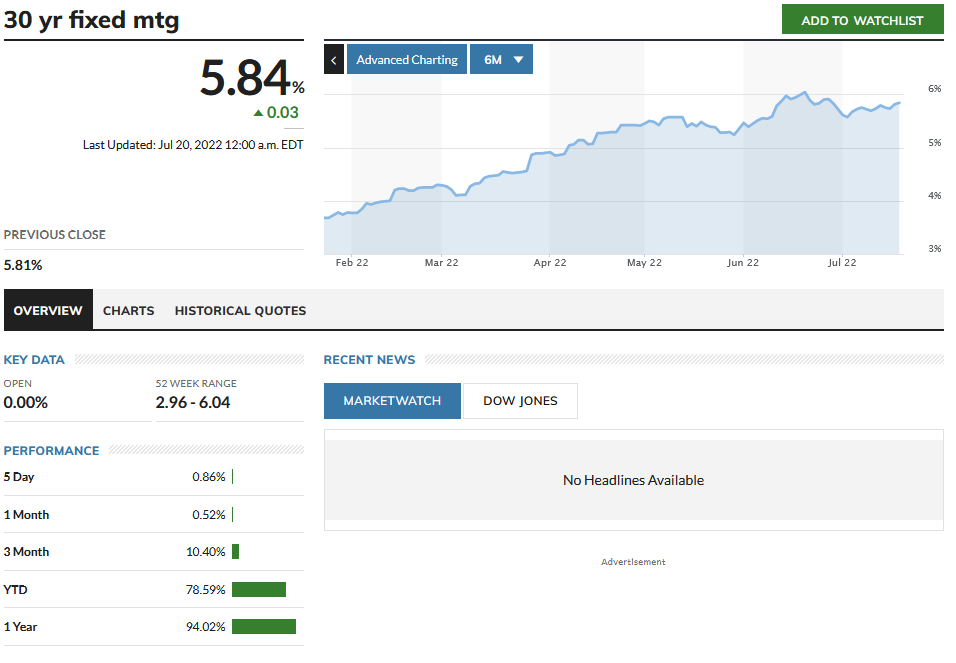Image resolution: width=956 pixels, height=663 pixels.
Task: Click the Recent News section heading
Action: coord(369,359)
